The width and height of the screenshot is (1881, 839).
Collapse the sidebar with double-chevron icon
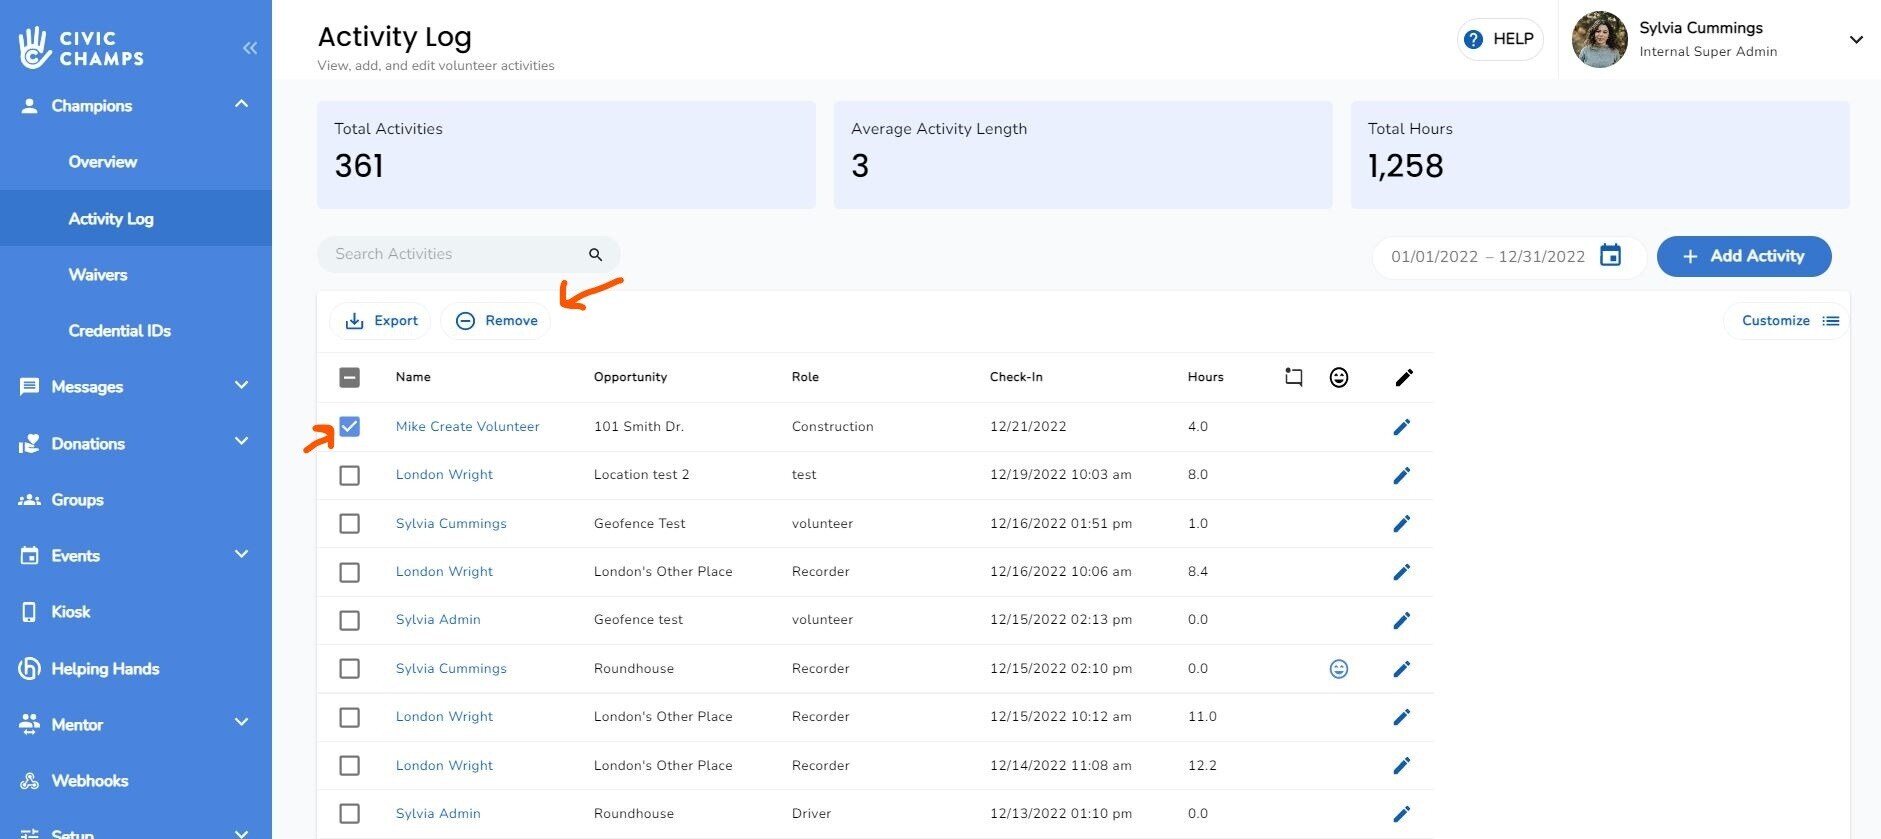click(249, 48)
